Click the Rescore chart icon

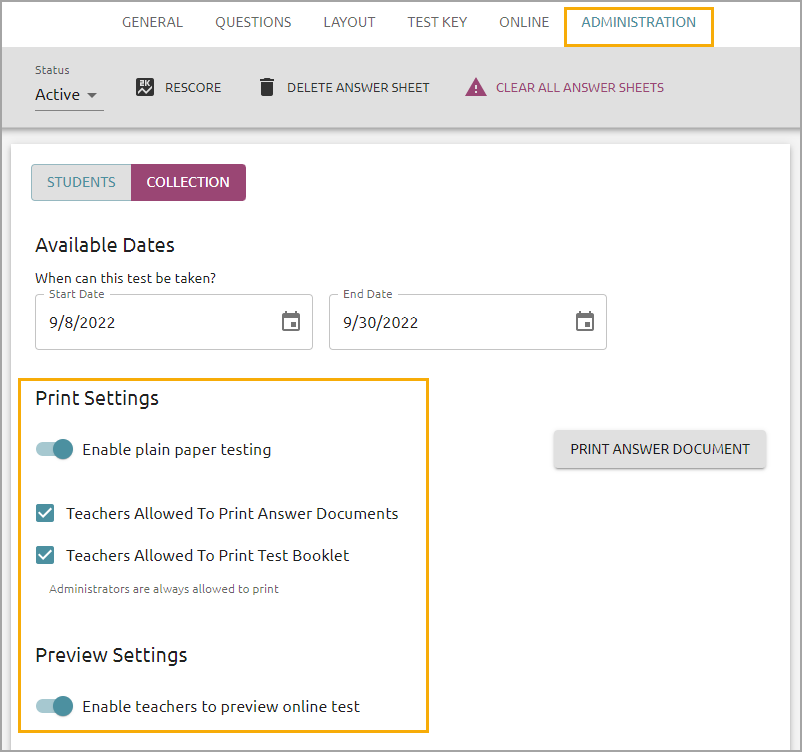[145, 87]
